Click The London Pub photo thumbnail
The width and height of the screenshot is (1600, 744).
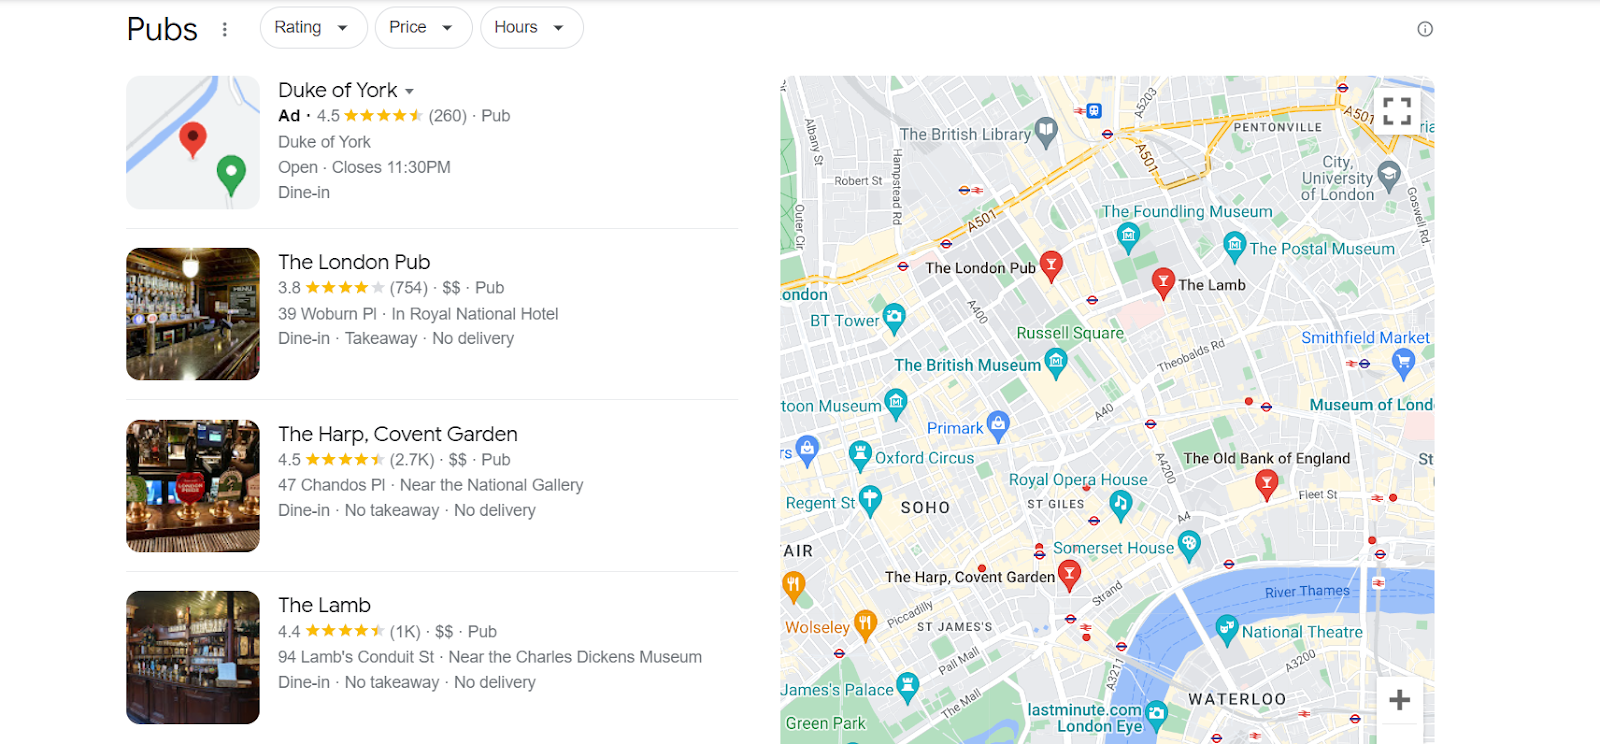(193, 314)
